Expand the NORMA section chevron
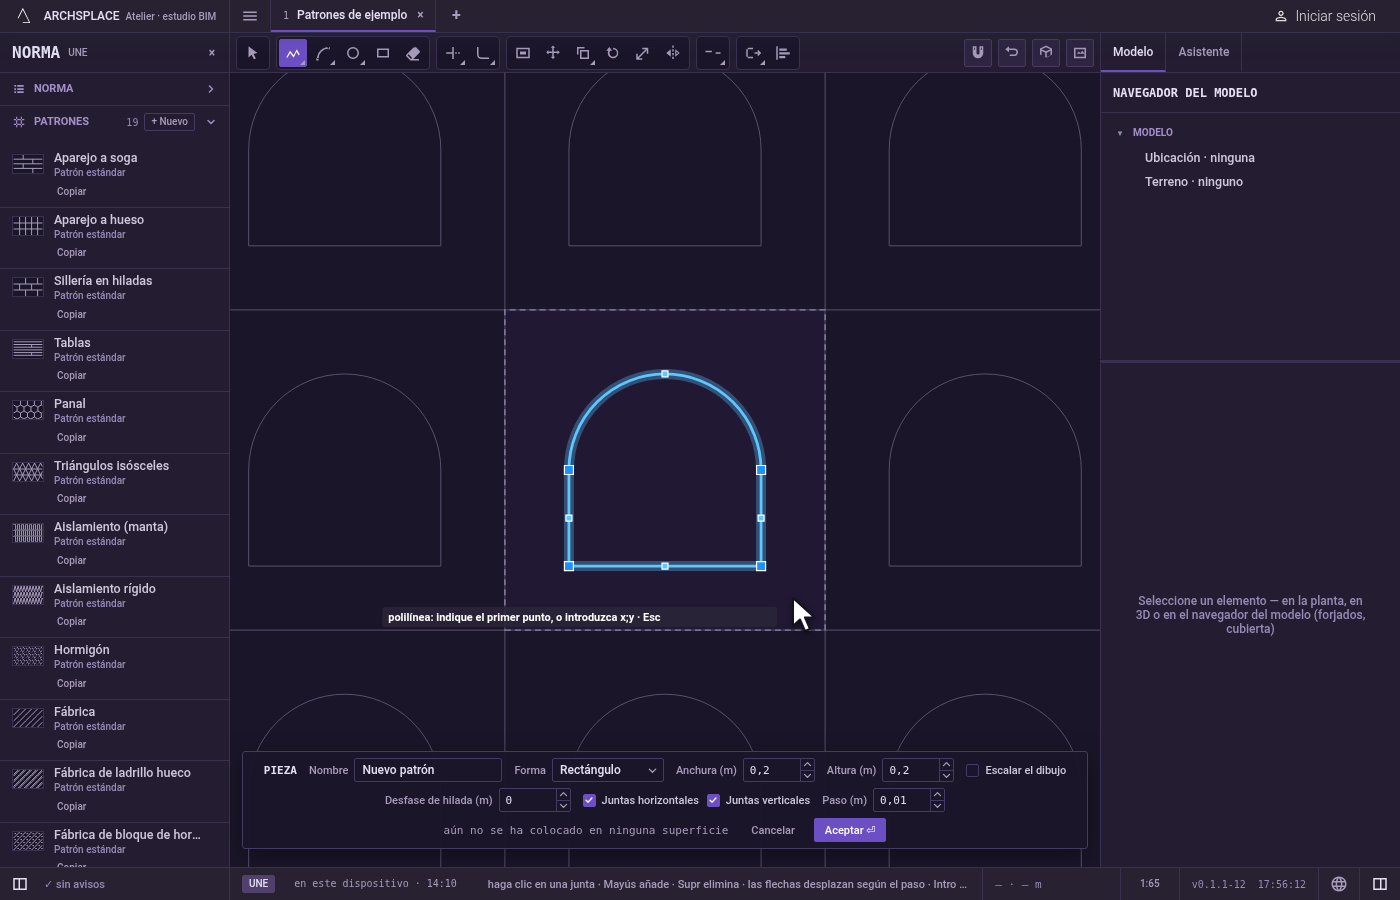Viewport: 1400px width, 900px height. (211, 89)
